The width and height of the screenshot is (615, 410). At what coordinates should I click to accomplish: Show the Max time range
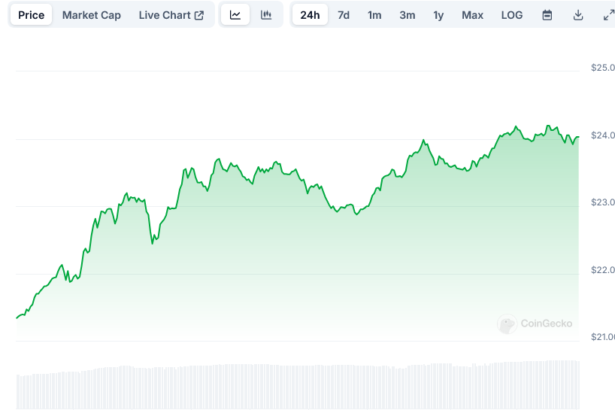coord(472,15)
